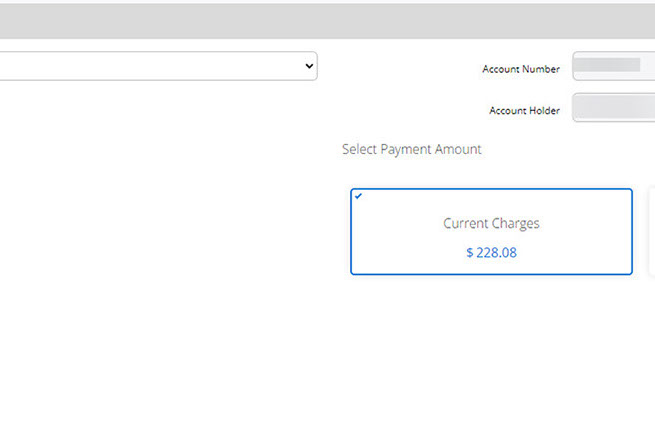Click the dollar sign in the amount

470,253
